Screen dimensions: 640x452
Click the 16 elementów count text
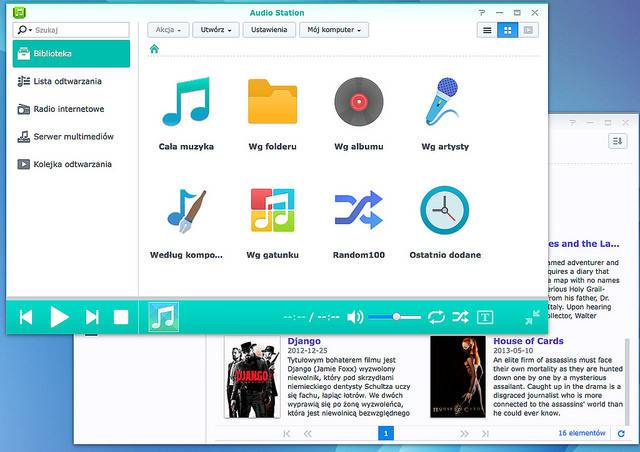pyautogui.click(x=582, y=433)
